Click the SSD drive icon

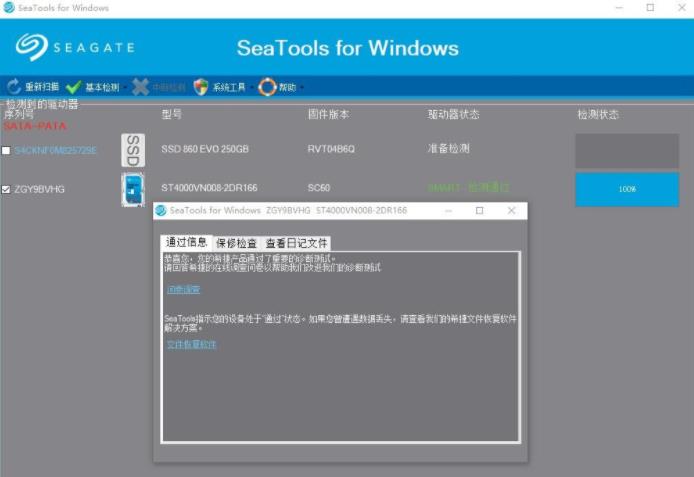coord(133,150)
